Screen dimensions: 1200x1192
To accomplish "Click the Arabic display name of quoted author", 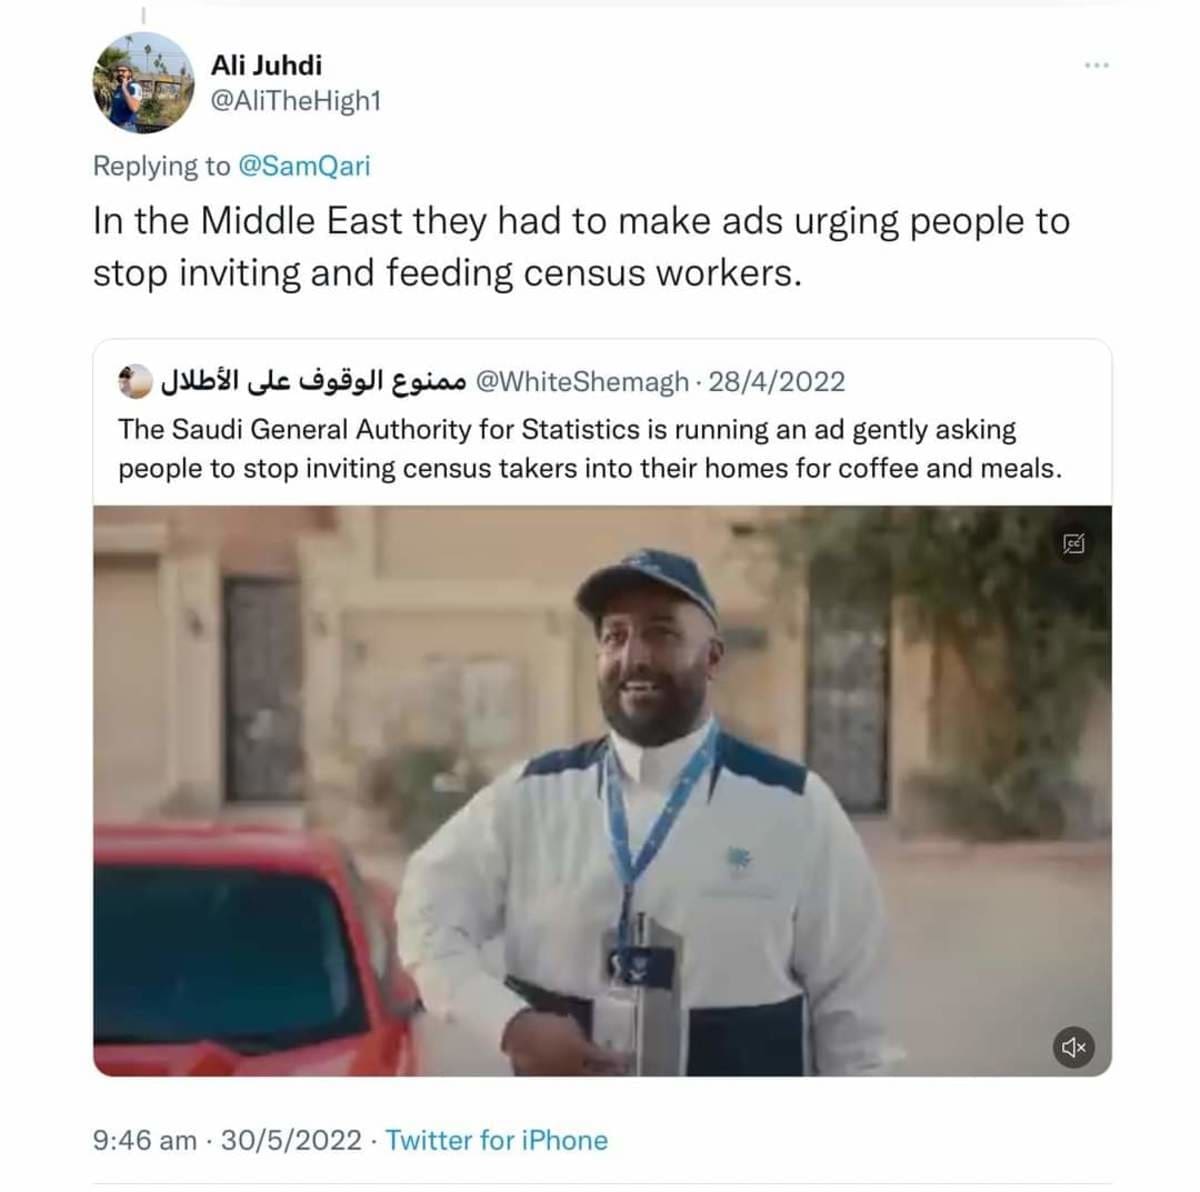I will 312,381.
